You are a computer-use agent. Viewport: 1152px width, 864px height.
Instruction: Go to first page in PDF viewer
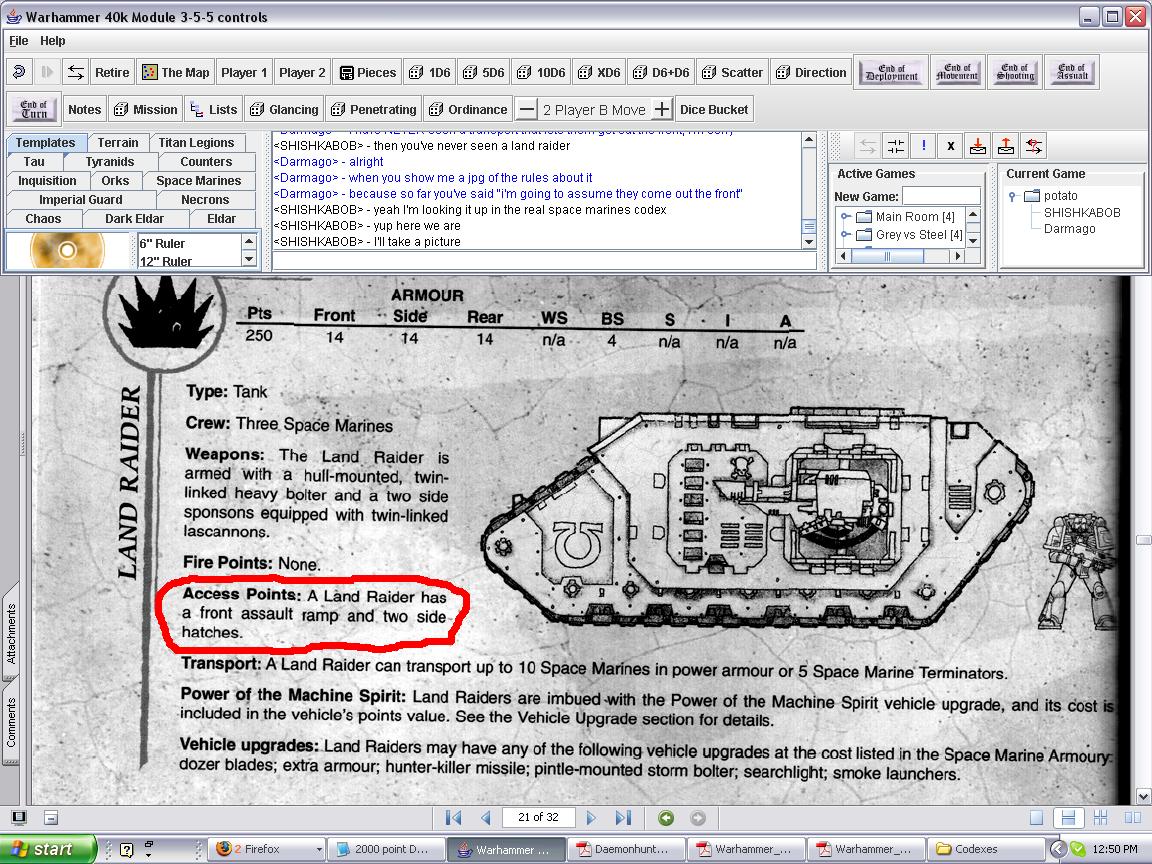pos(453,817)
